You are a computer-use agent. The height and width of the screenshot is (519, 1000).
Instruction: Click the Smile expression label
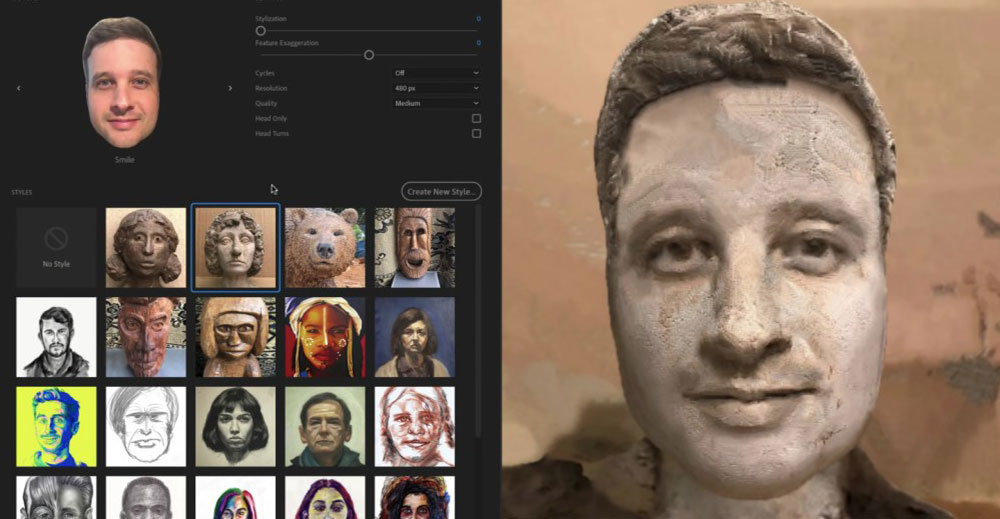click(124, 160)
